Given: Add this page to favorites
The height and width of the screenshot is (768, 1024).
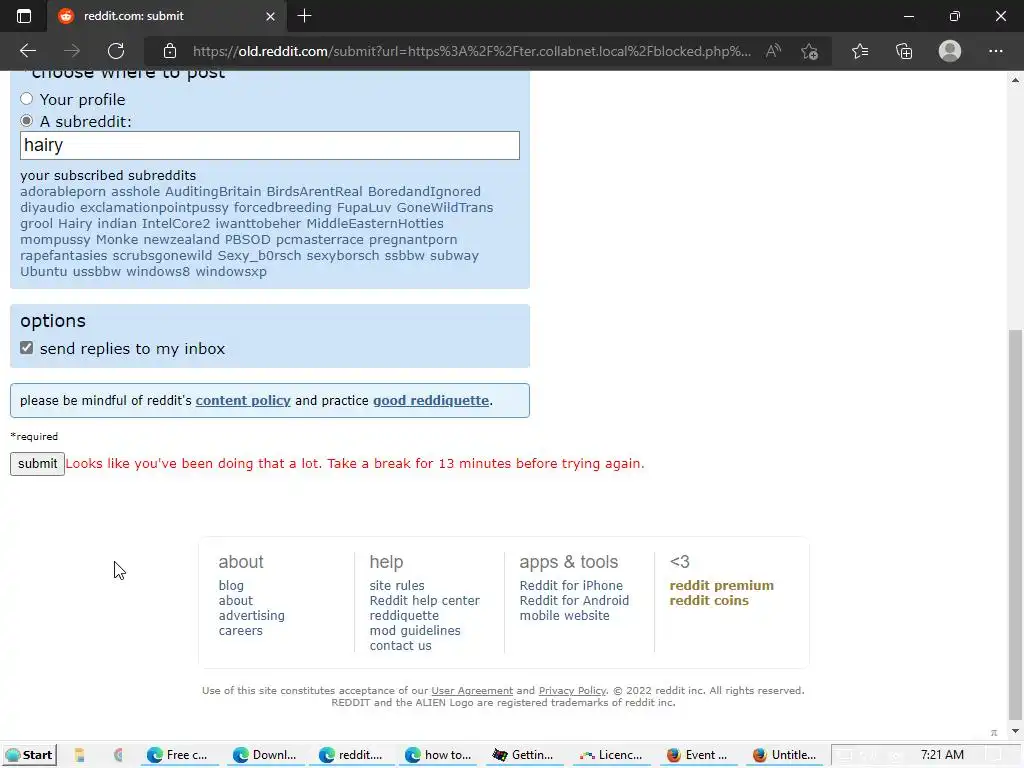Looking at the screenshot, I should click(x=810, y=51).
